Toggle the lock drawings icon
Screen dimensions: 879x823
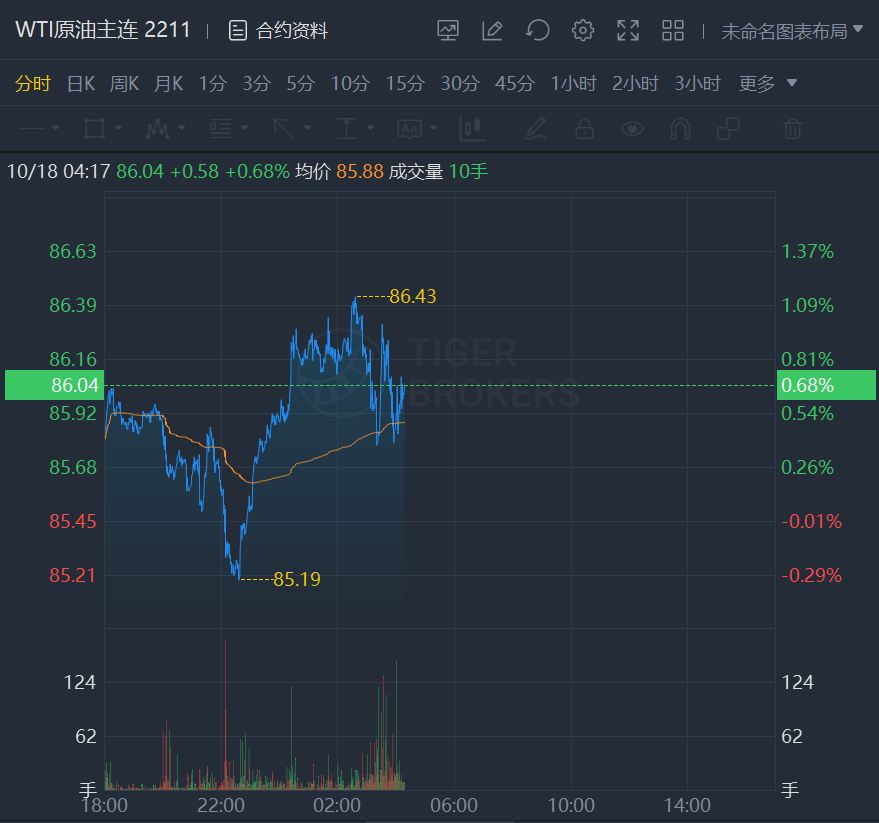584,128
